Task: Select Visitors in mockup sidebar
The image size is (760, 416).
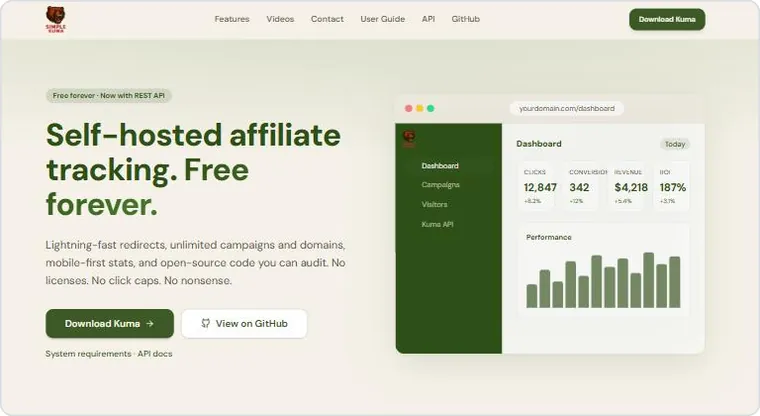Action: click(x=434, y=205)
